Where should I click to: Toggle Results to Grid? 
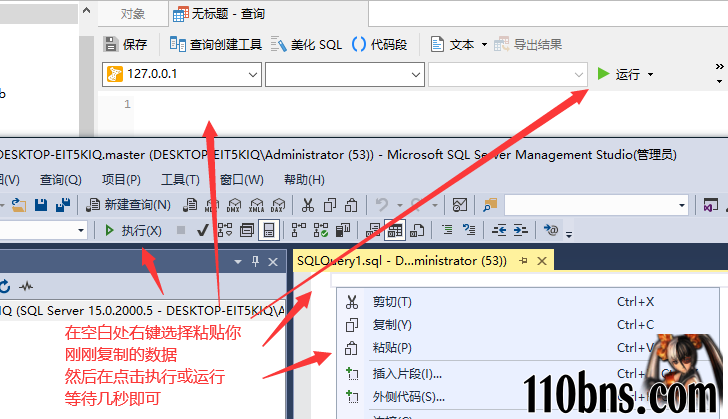pyautogui.click(x=395, y=230)
